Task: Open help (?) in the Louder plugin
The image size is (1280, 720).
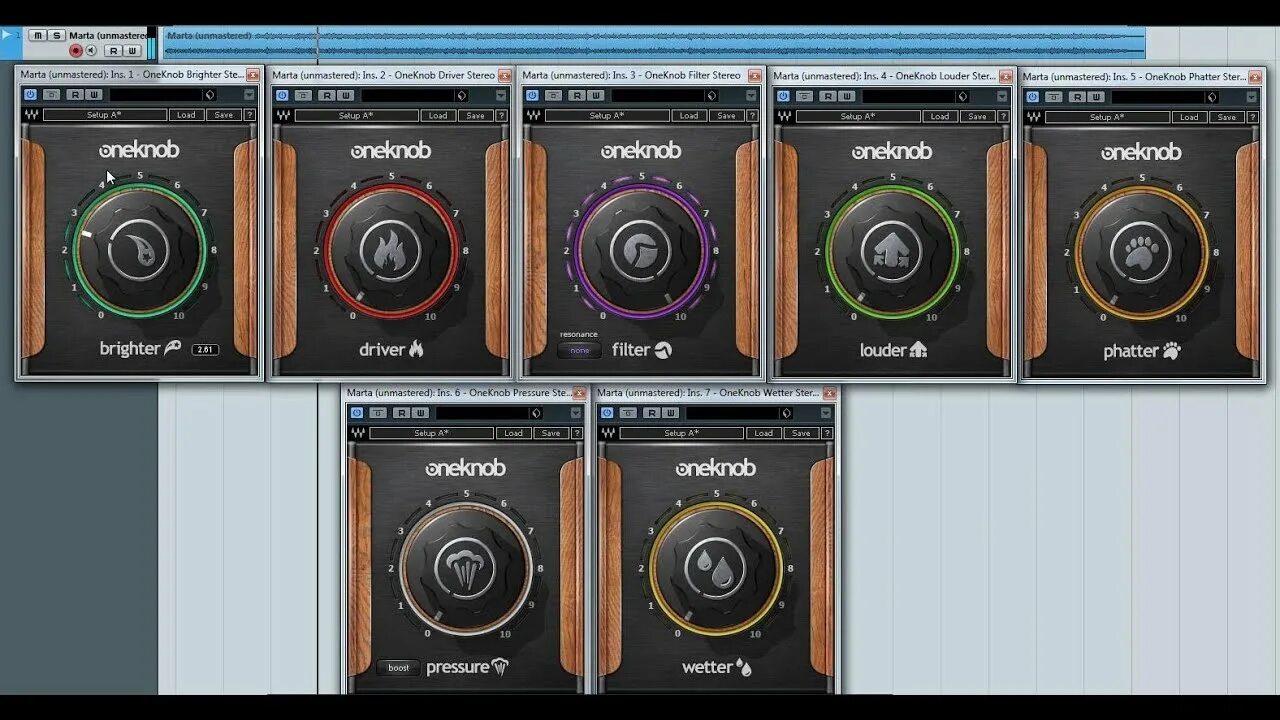Action: [1003, 116]
